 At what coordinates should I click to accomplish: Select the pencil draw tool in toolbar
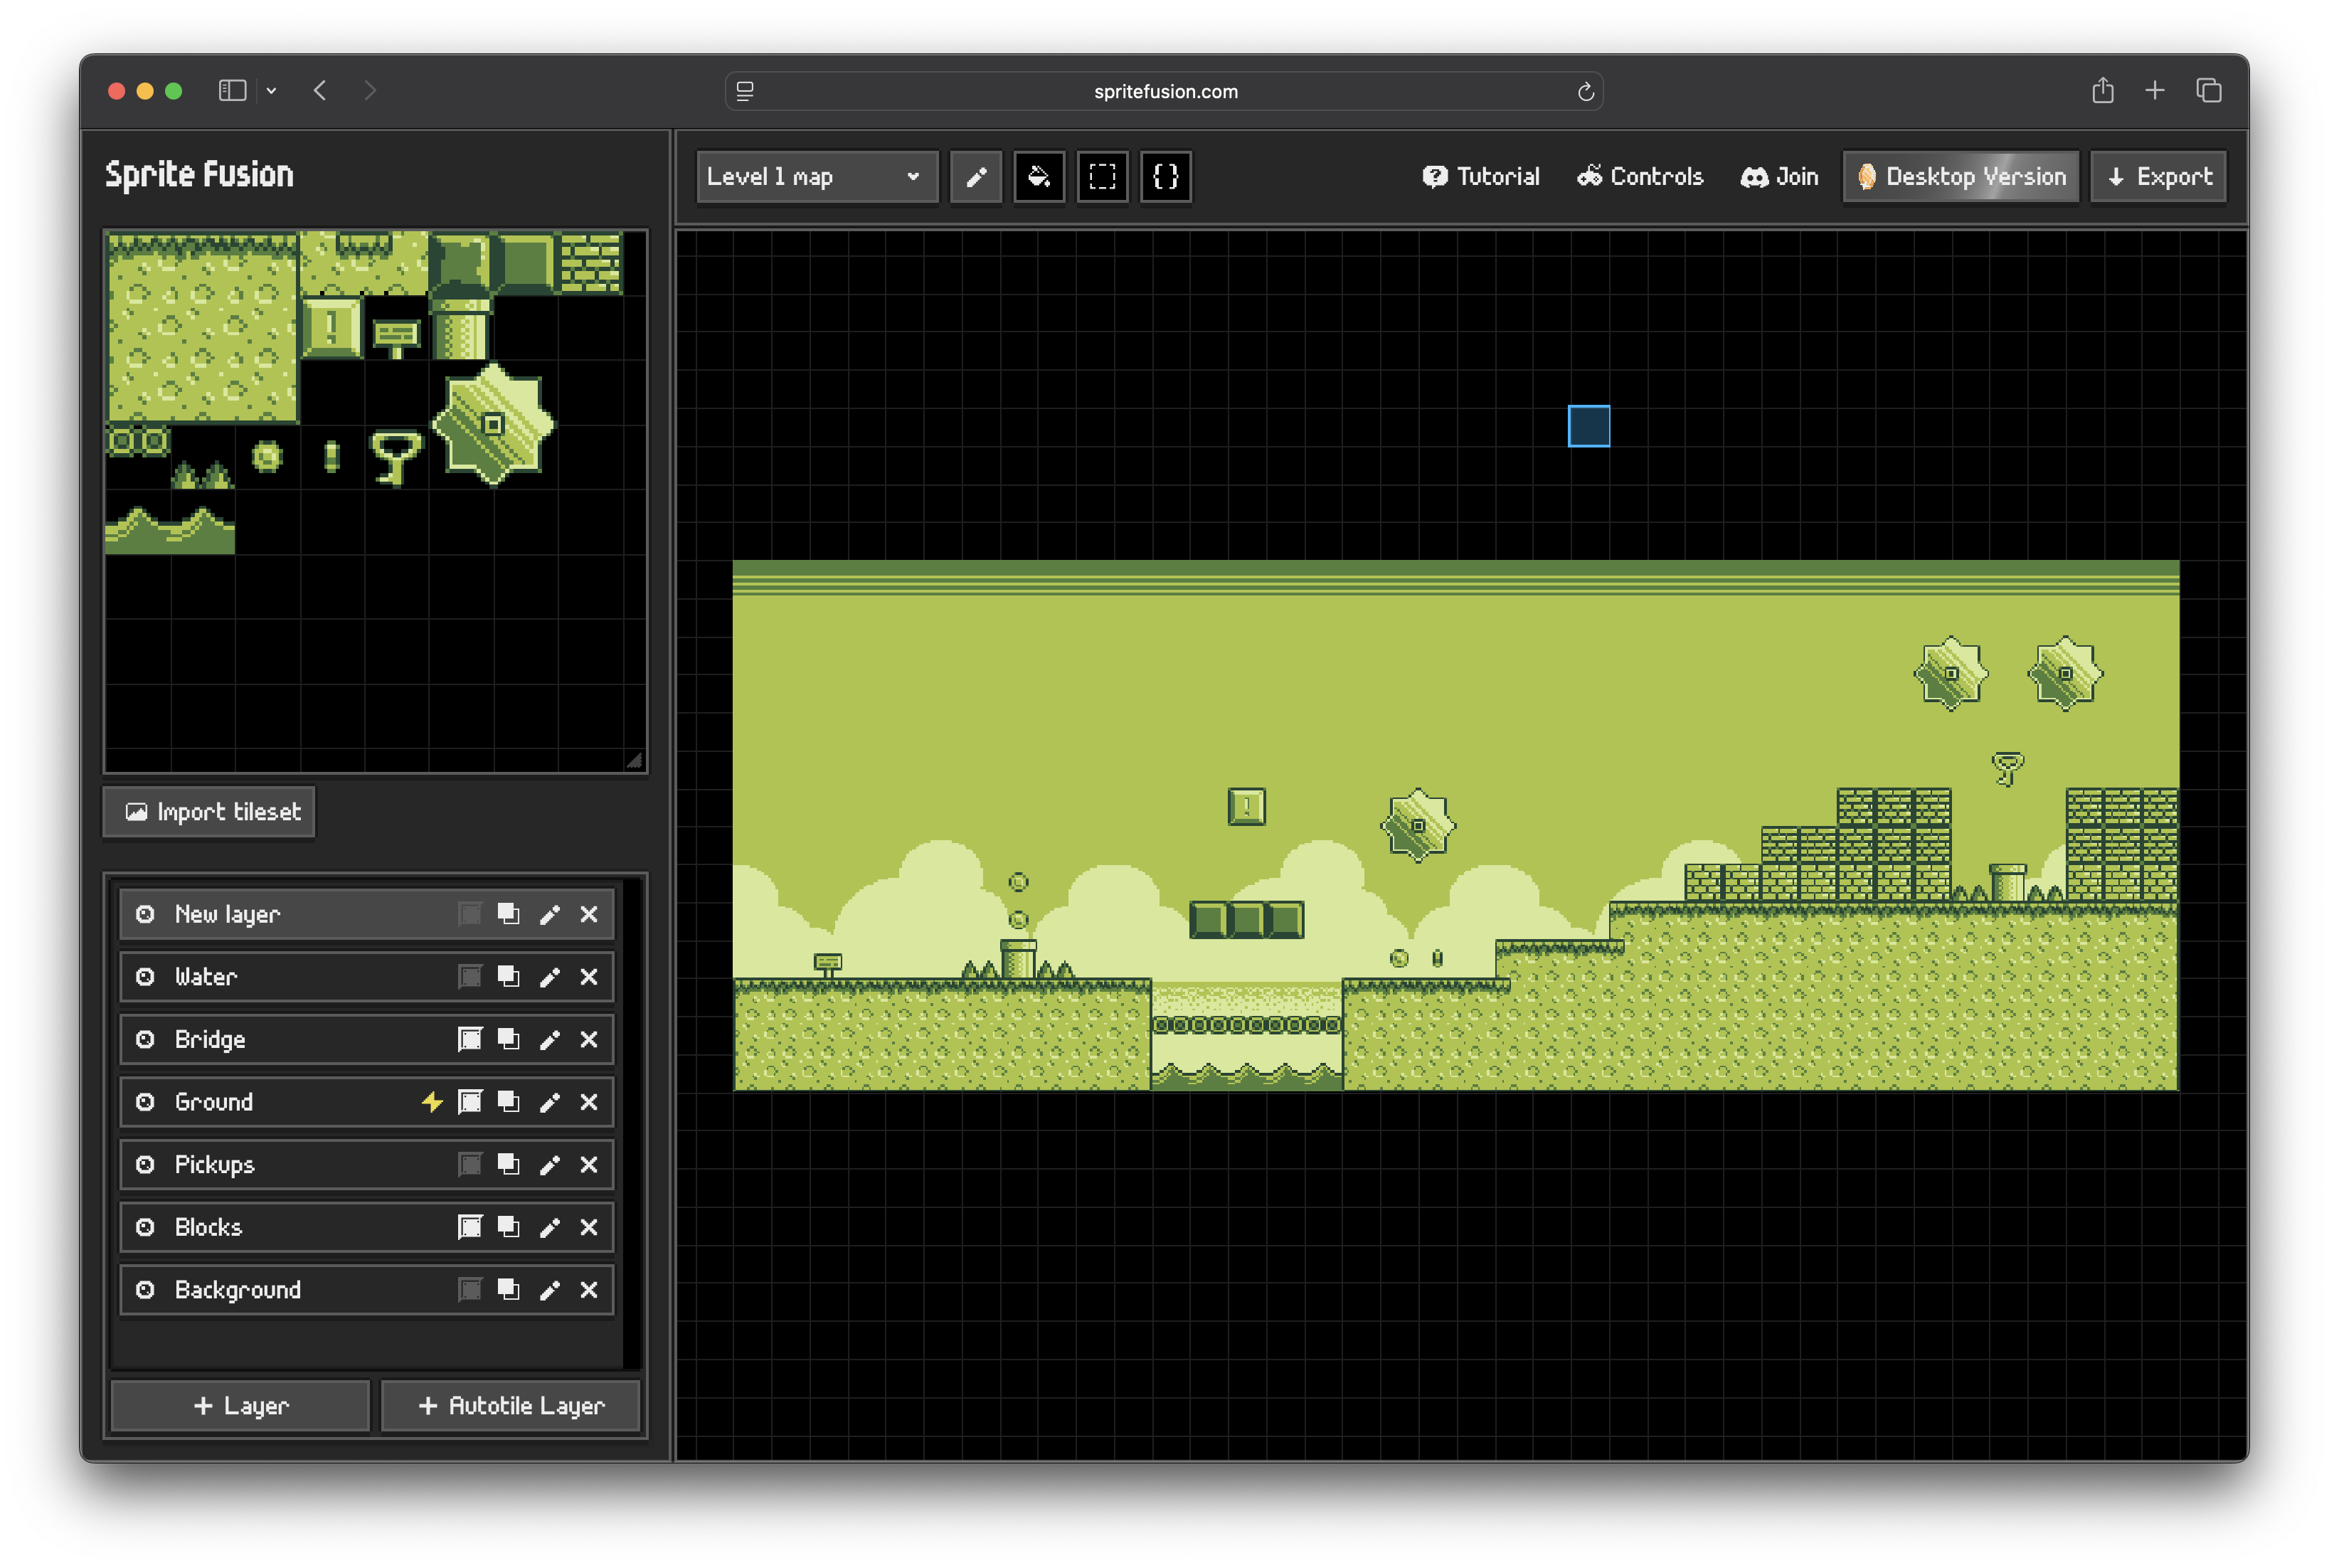975,177
